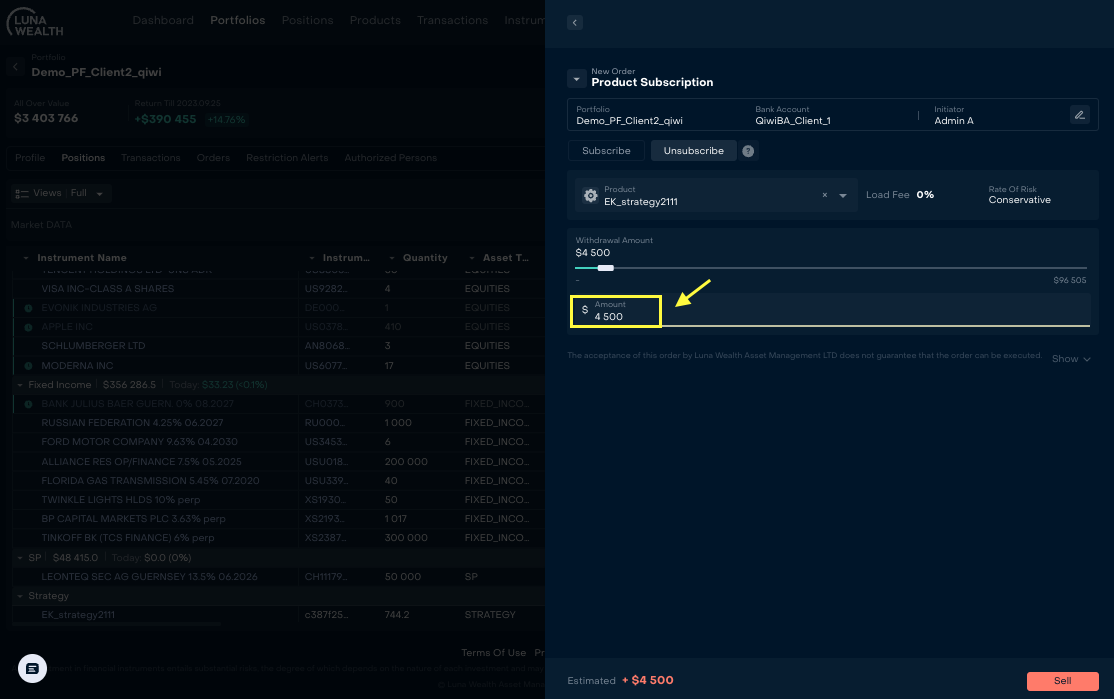Expand the Product dropdown arrow
1114x699 pixels.
coord(843,196)
